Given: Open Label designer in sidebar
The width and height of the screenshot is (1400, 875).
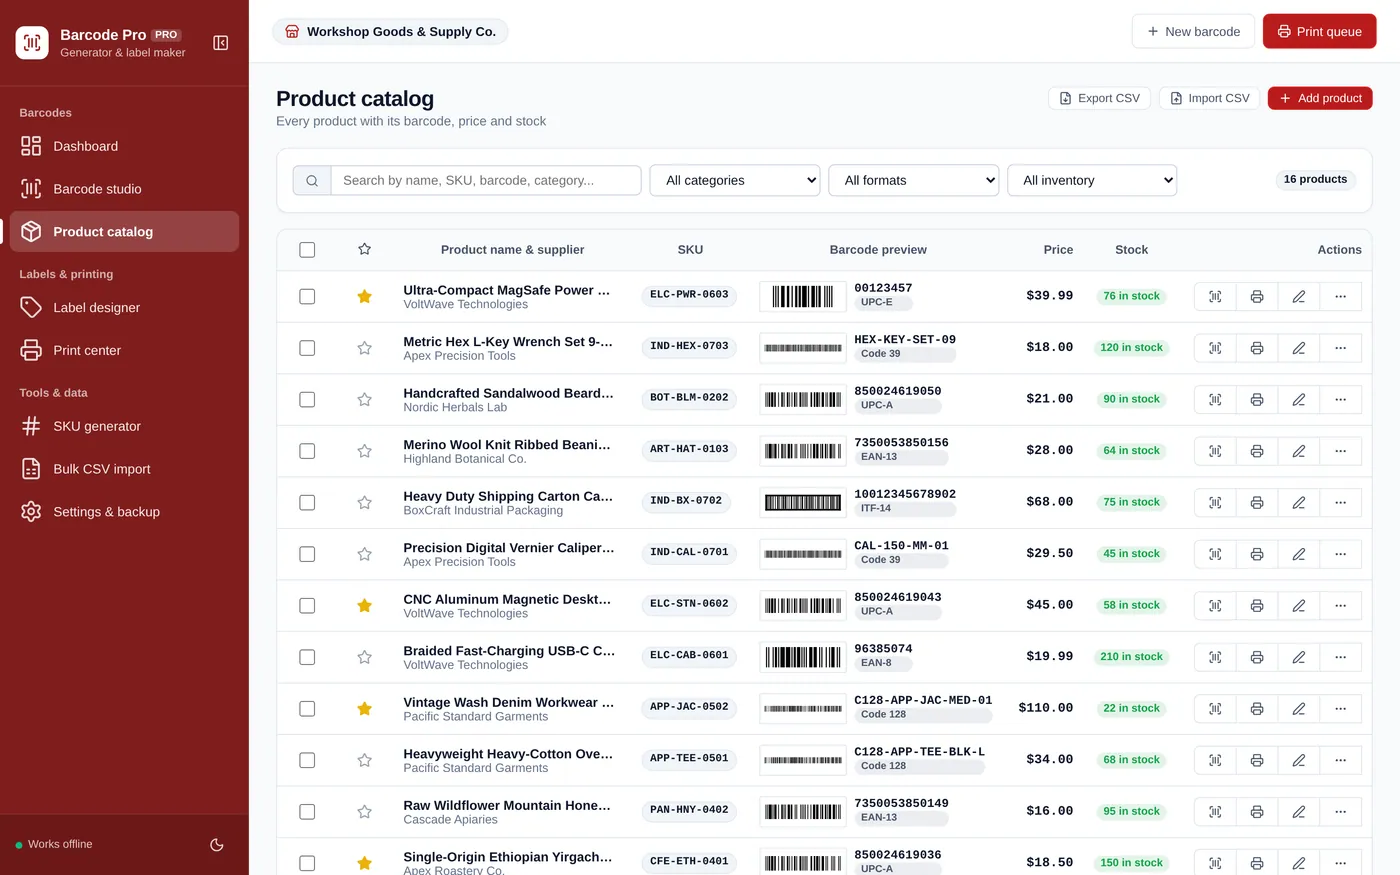Looking at the screenshot, I should [x=124, y=308].
